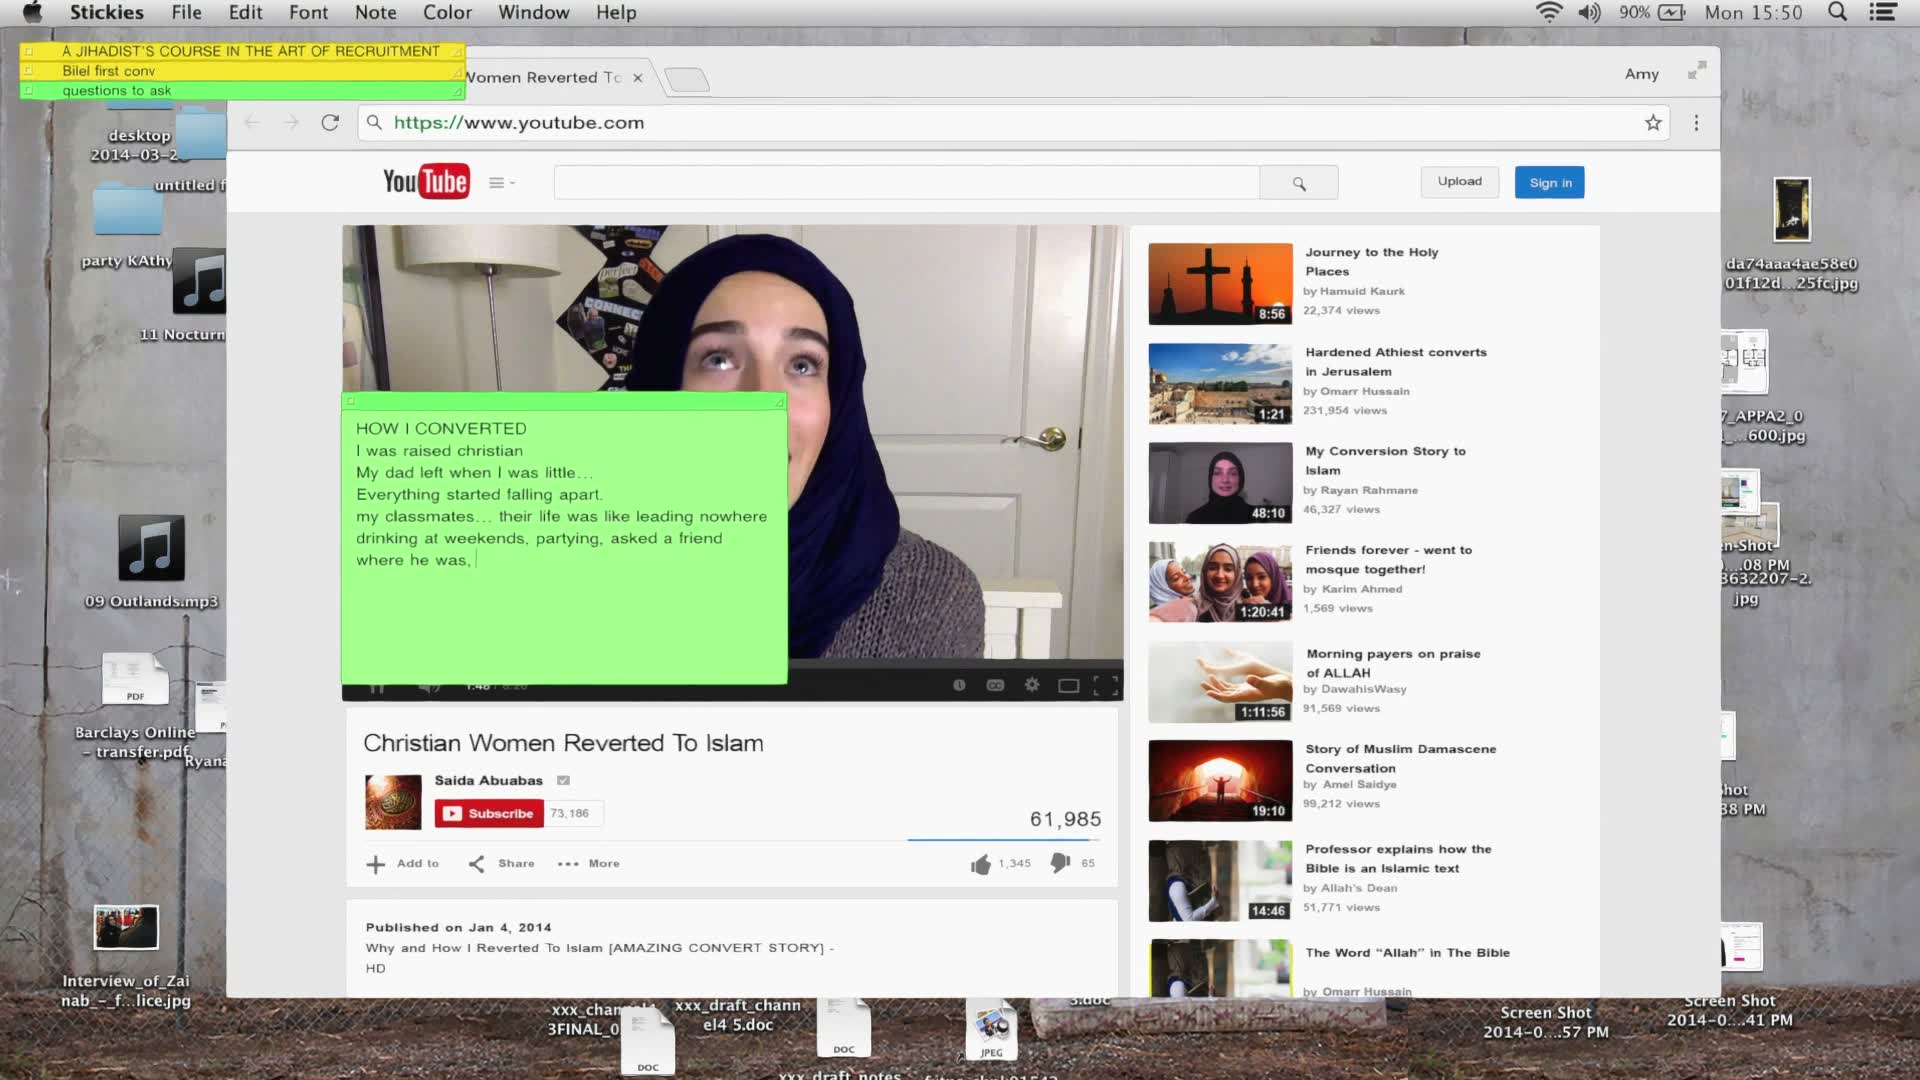Click the Upload button
This screenshot has height=1080, width=1920.
(1460, 182)
